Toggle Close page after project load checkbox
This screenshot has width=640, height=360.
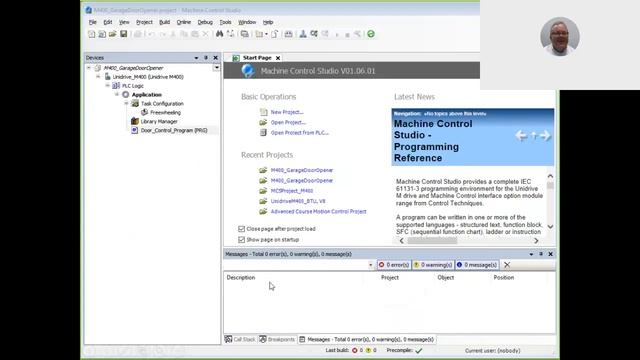tap(242, 229)
